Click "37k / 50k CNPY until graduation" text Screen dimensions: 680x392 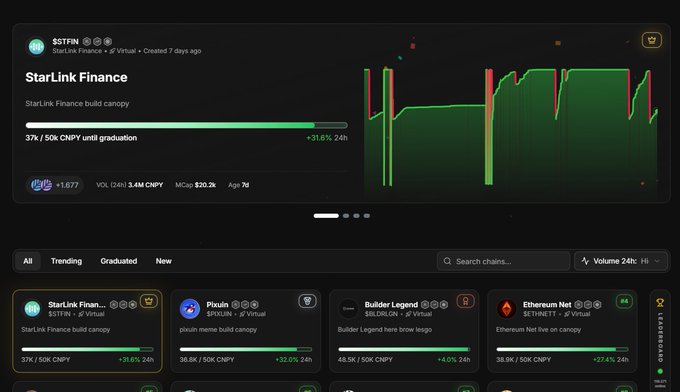[x=81, y=138]
